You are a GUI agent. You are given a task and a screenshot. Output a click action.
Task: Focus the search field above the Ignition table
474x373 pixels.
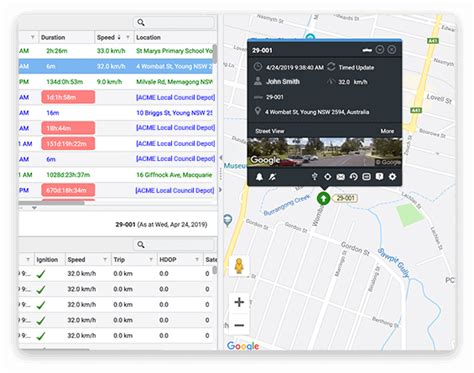(x=174, y=244)
